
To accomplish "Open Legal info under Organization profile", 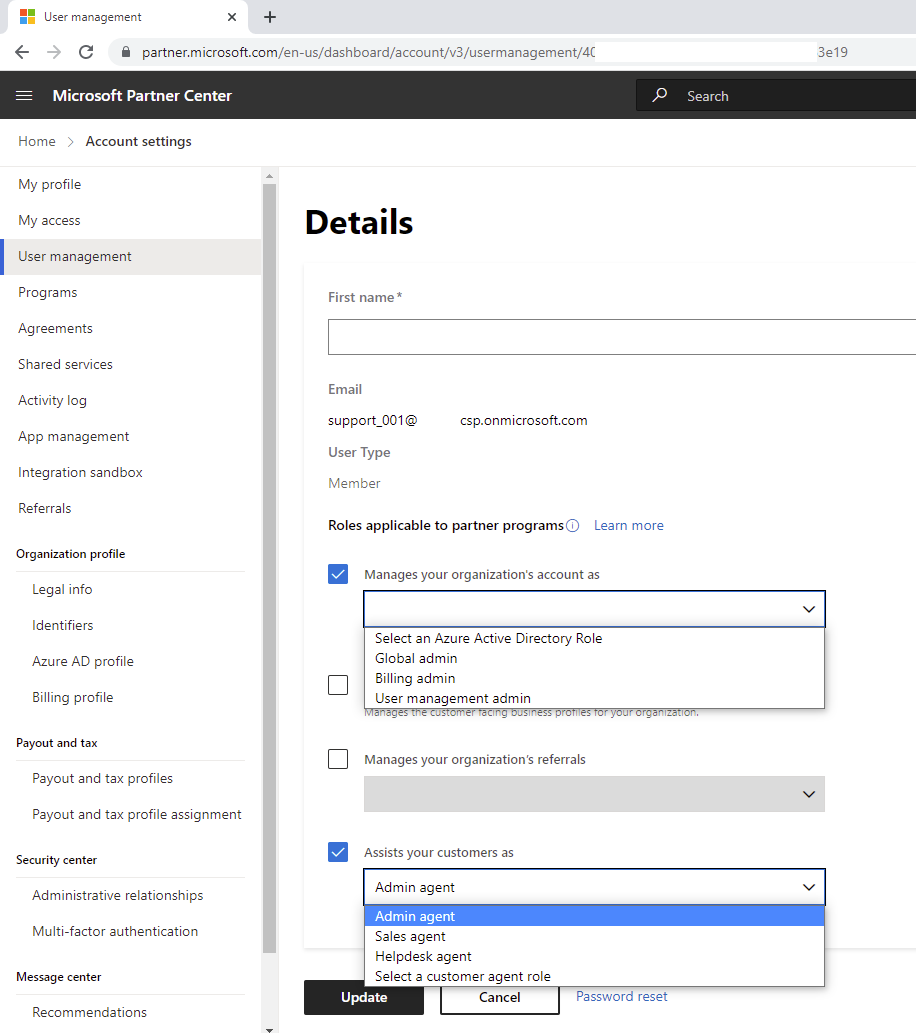I will pos(62,590).
